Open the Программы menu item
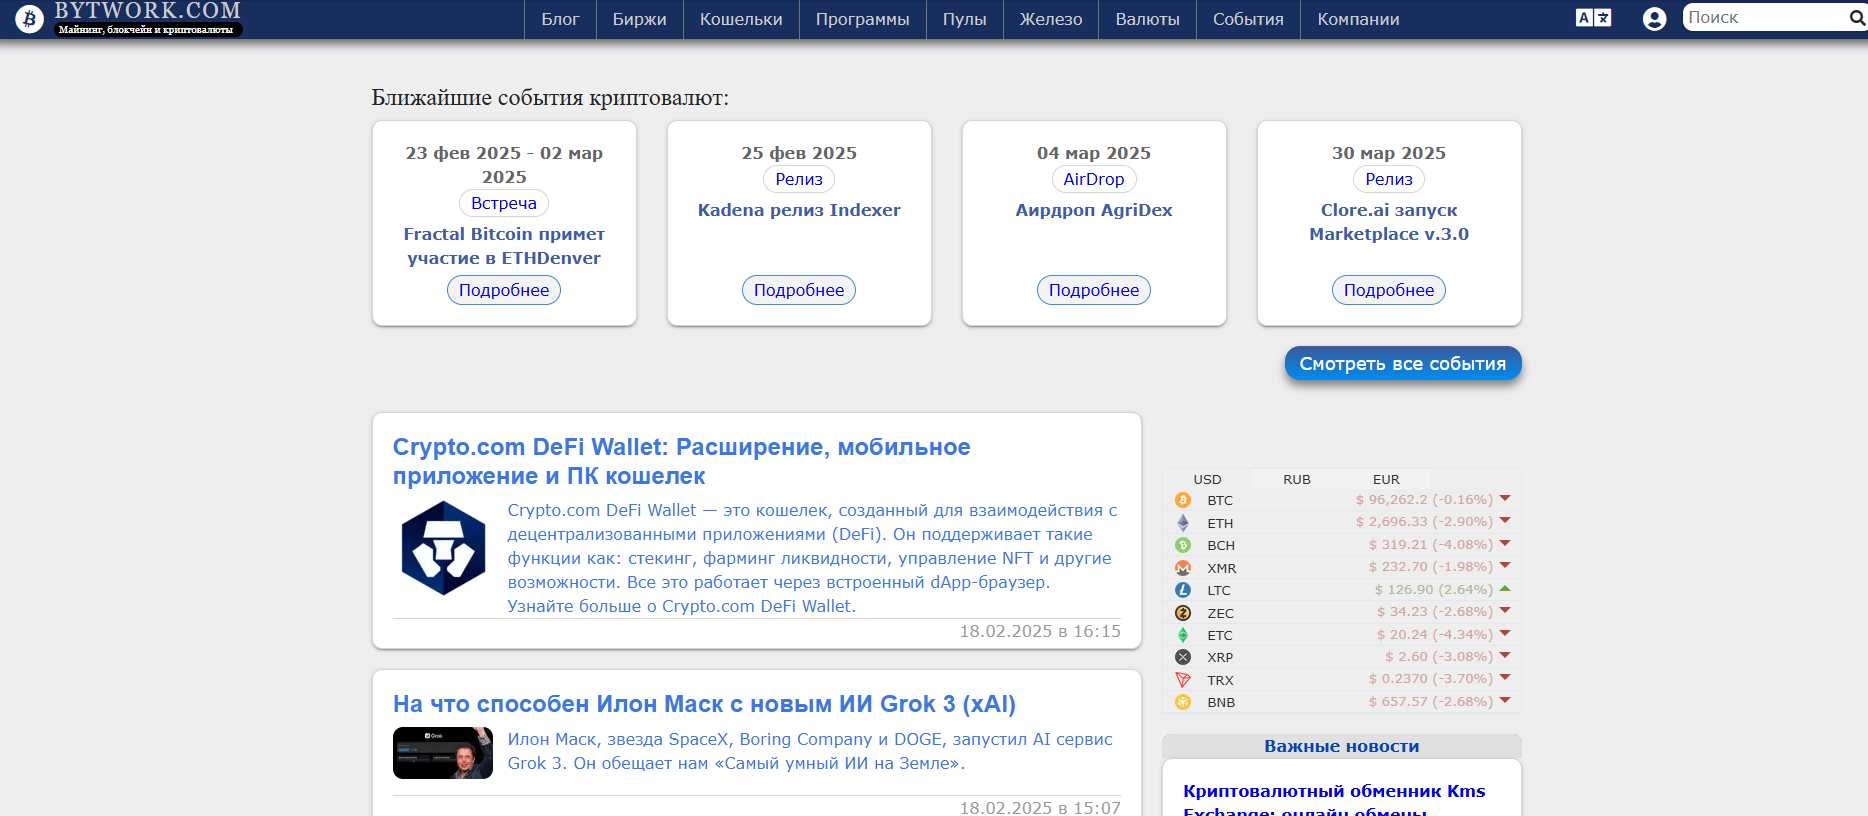This screenshot has width=1868, height=816. pos(863,19)
